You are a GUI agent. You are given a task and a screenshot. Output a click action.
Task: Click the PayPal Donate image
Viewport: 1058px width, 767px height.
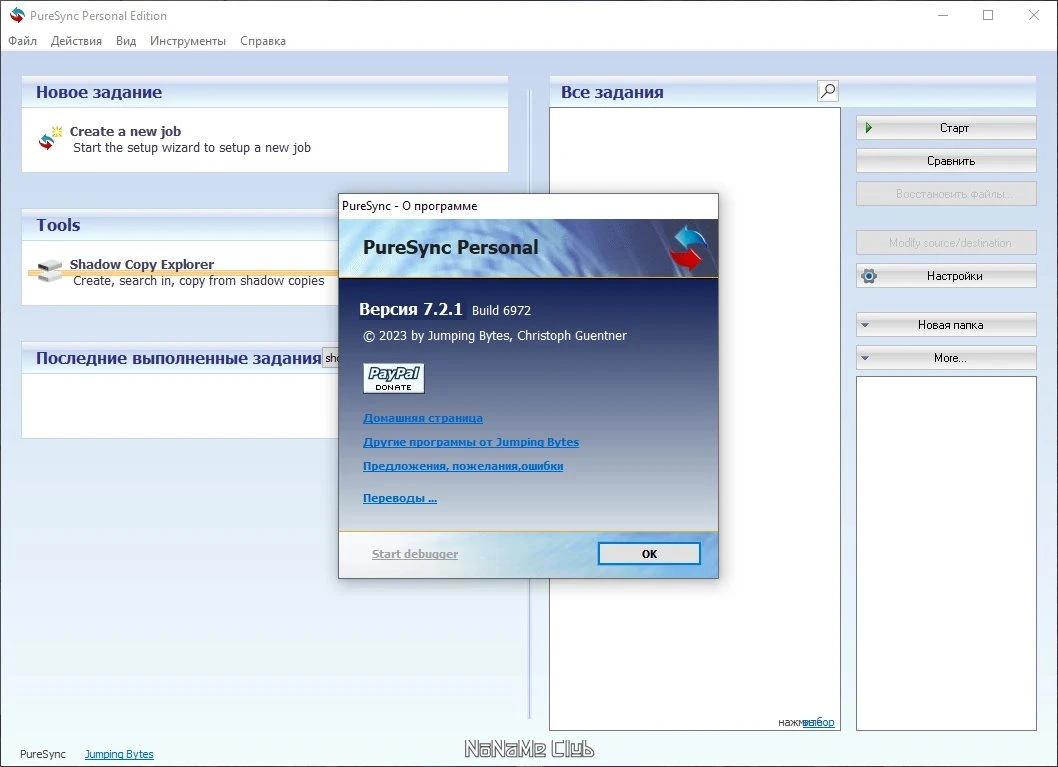click(393, 378)
